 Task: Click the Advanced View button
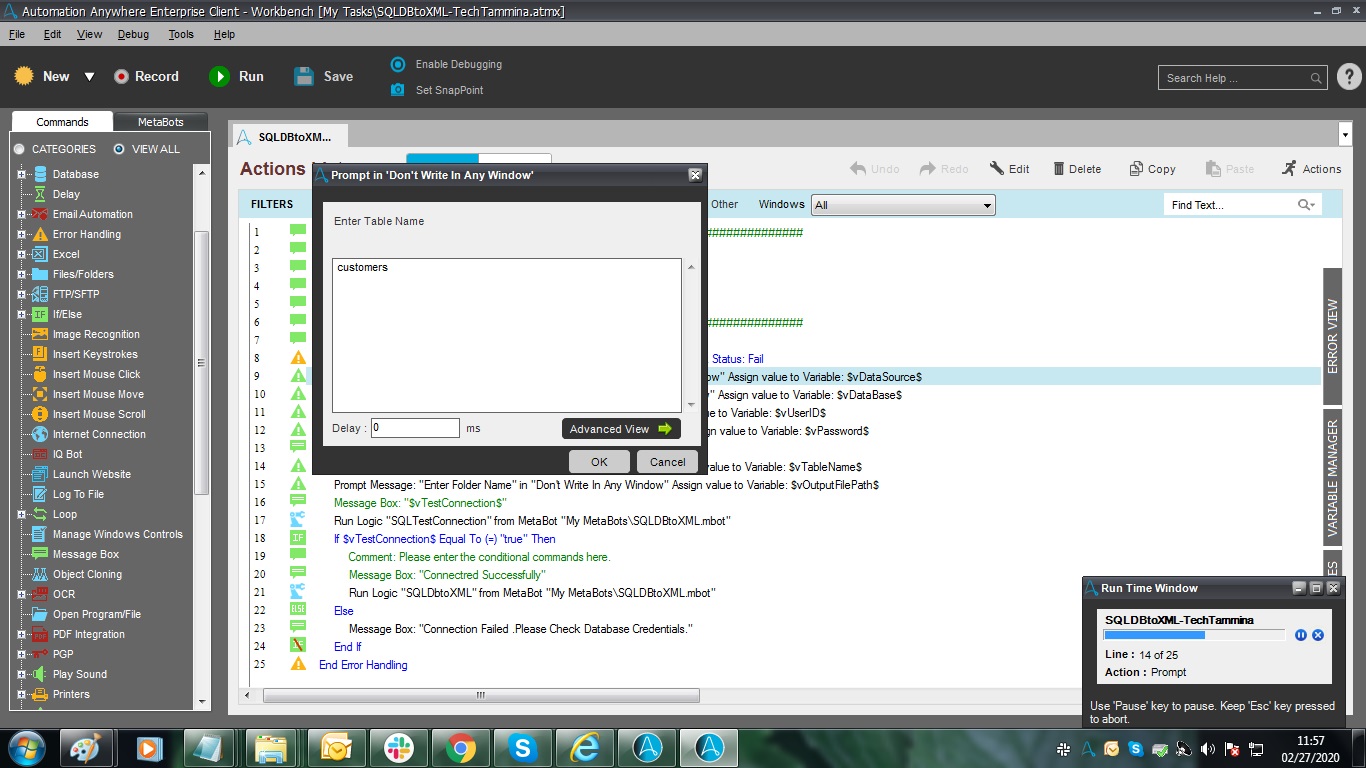pos(620,429)
